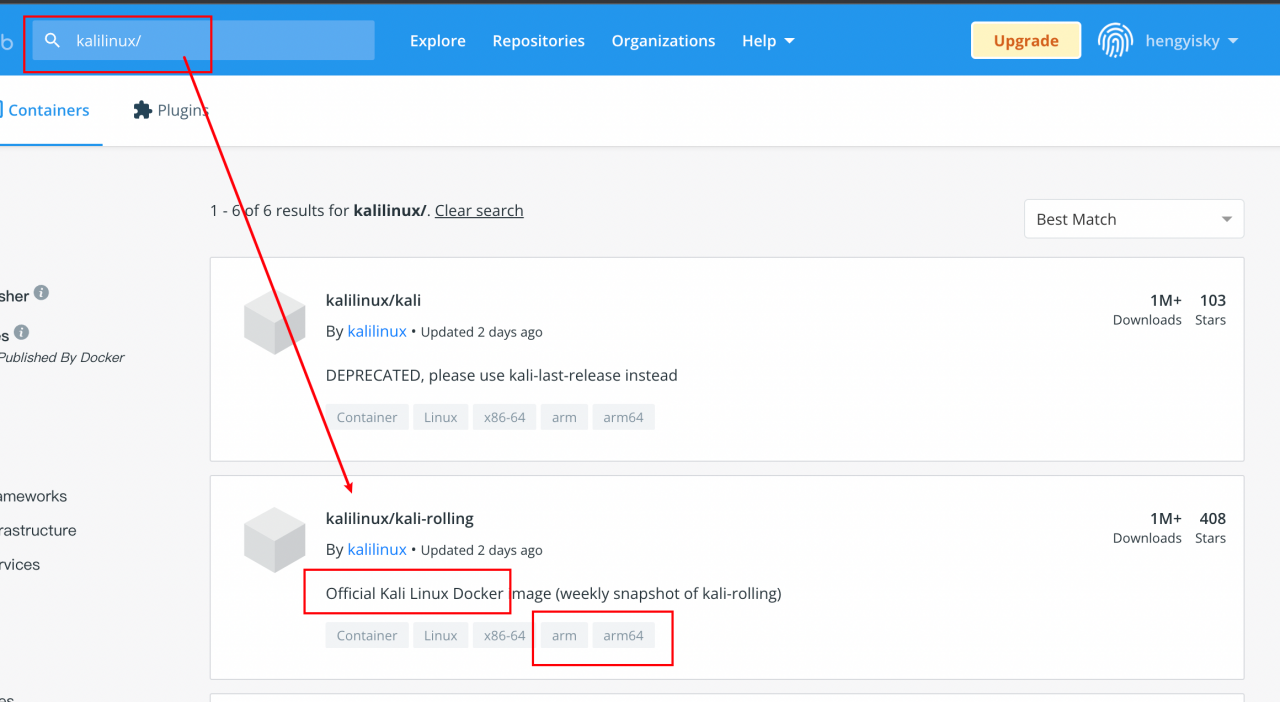
Task: Open the Explore menu item
Action: pos(438,41)
